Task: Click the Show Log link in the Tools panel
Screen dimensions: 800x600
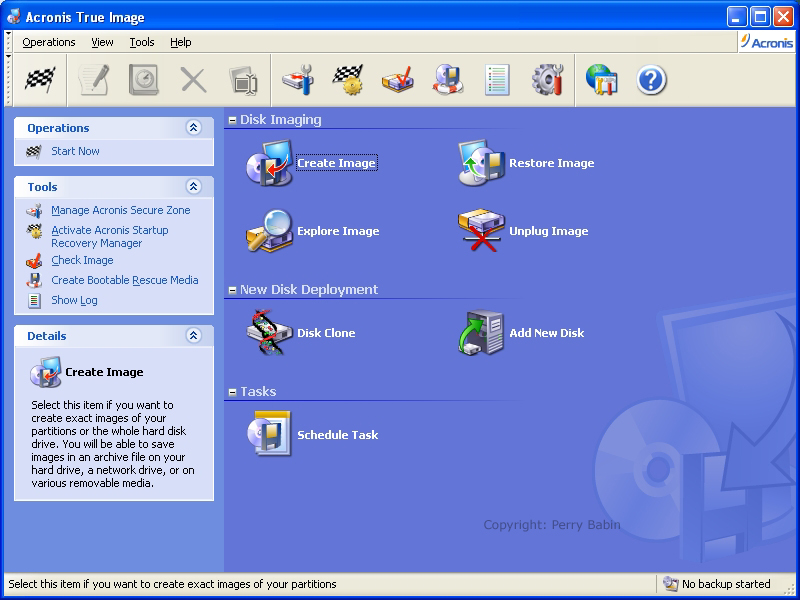Action: [74, 300]
